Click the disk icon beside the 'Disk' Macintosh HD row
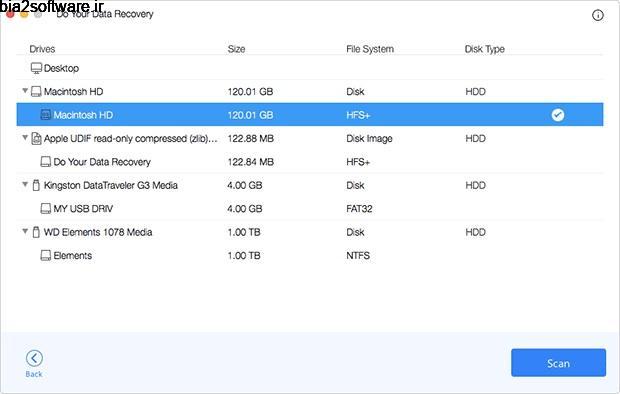620x394 pixels. pos(36,92)
